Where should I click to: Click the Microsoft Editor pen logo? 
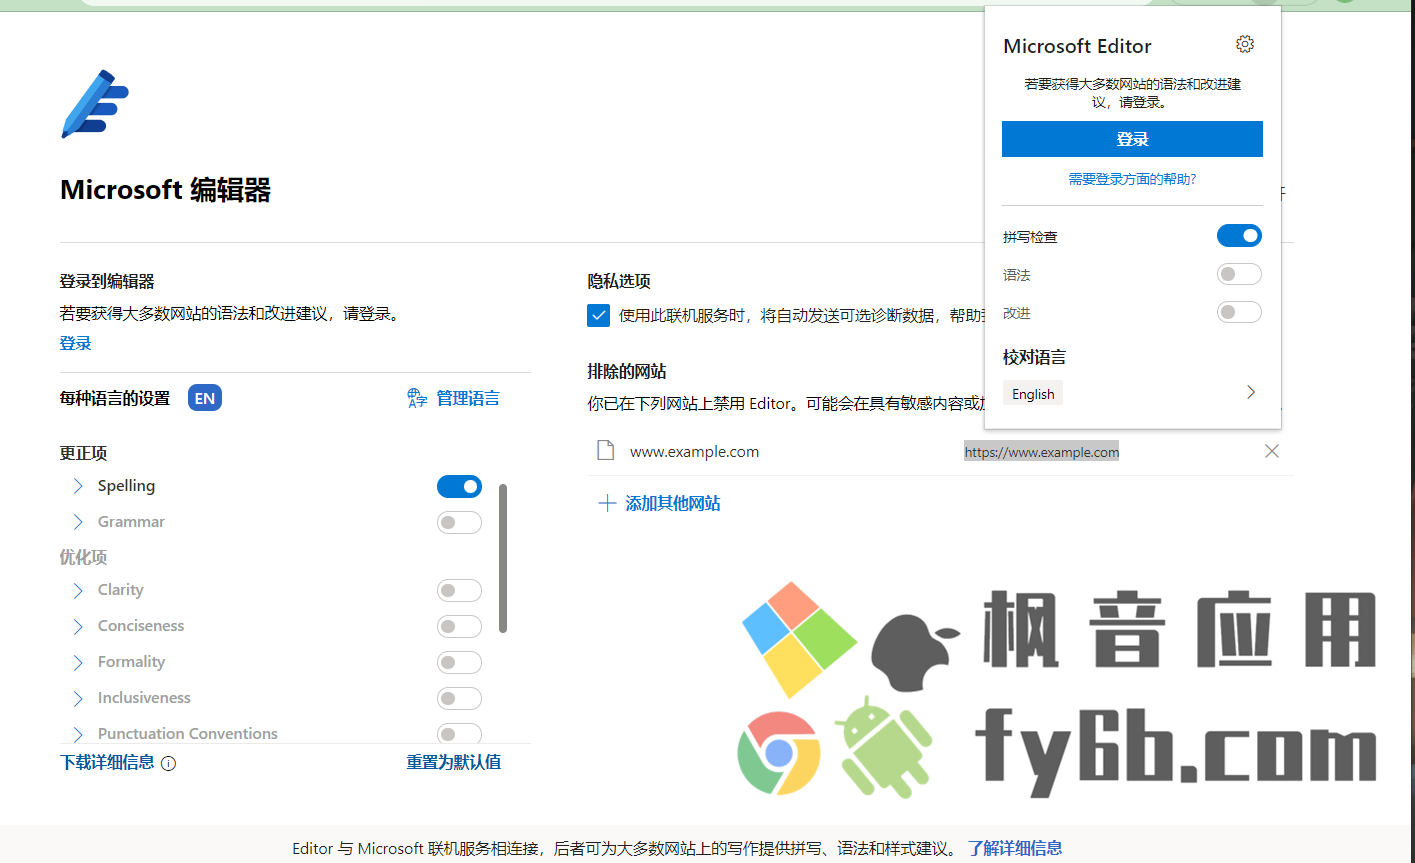[95, 103]
